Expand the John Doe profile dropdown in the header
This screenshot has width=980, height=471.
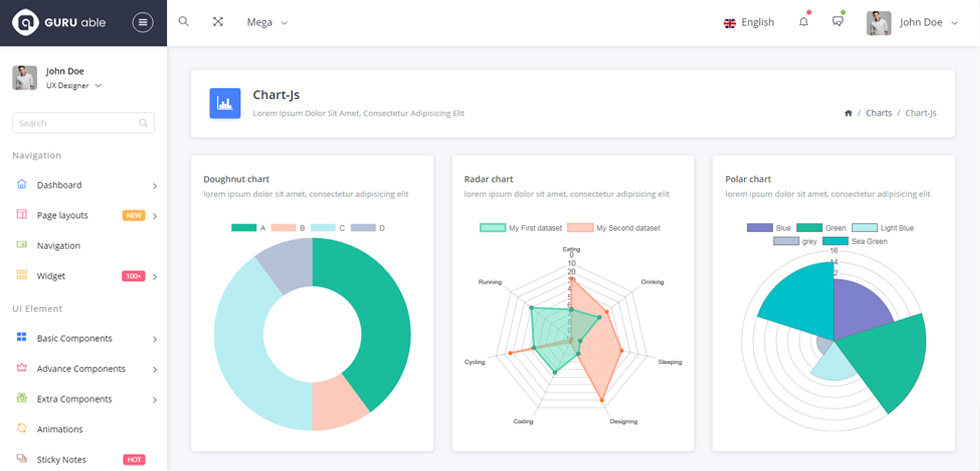(x=912, y=22)
